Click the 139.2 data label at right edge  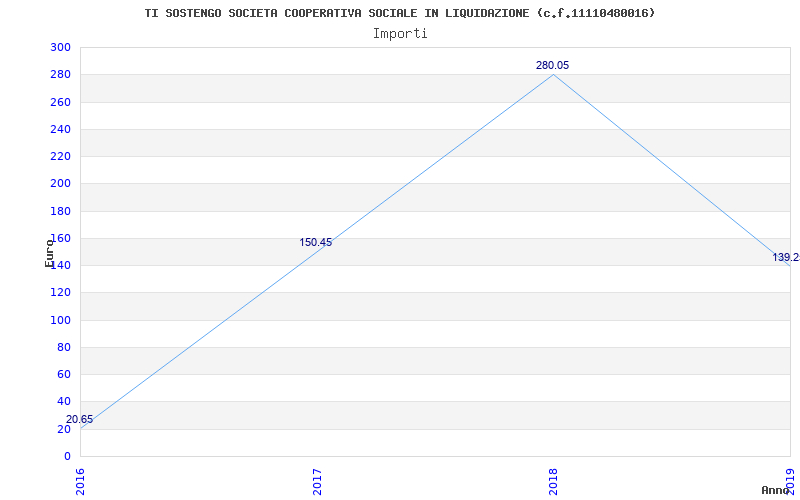click(x=786, y=257)
